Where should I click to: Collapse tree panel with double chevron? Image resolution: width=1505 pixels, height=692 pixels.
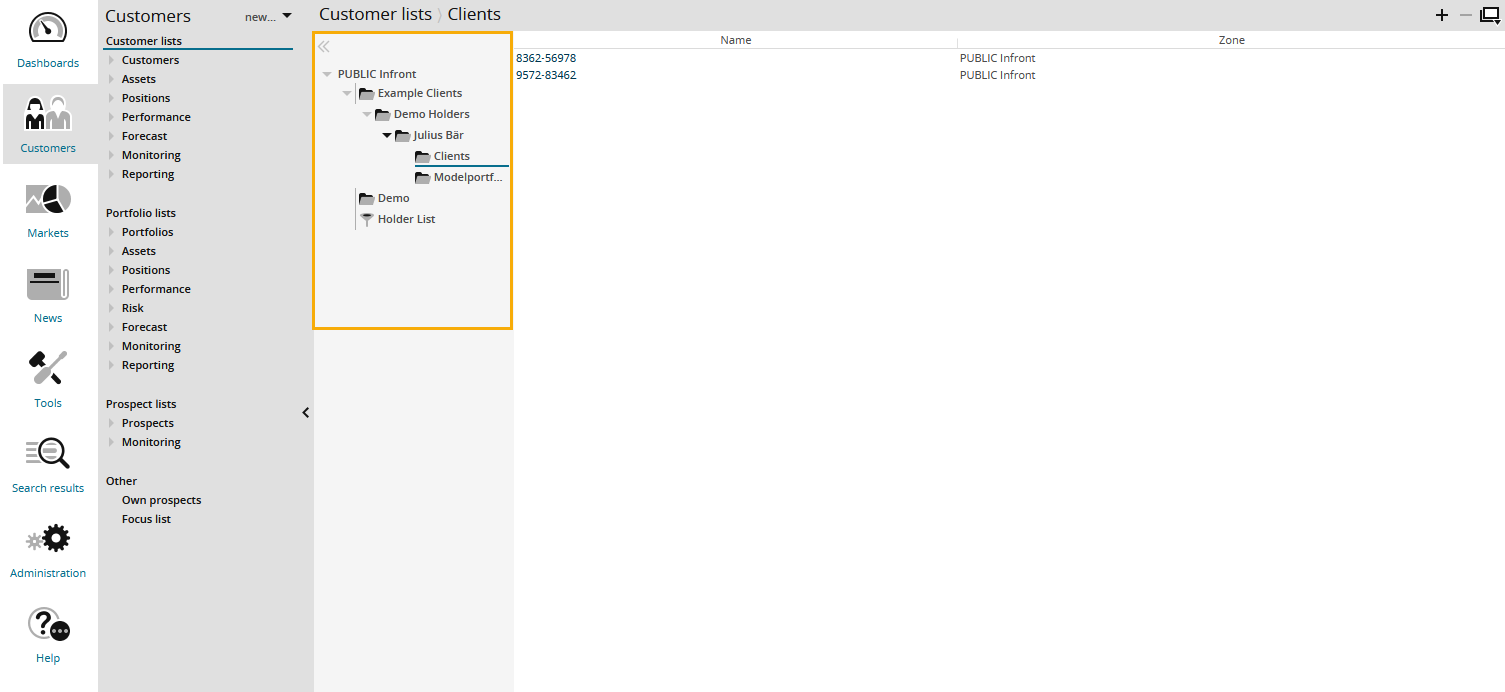click(324, 47)
